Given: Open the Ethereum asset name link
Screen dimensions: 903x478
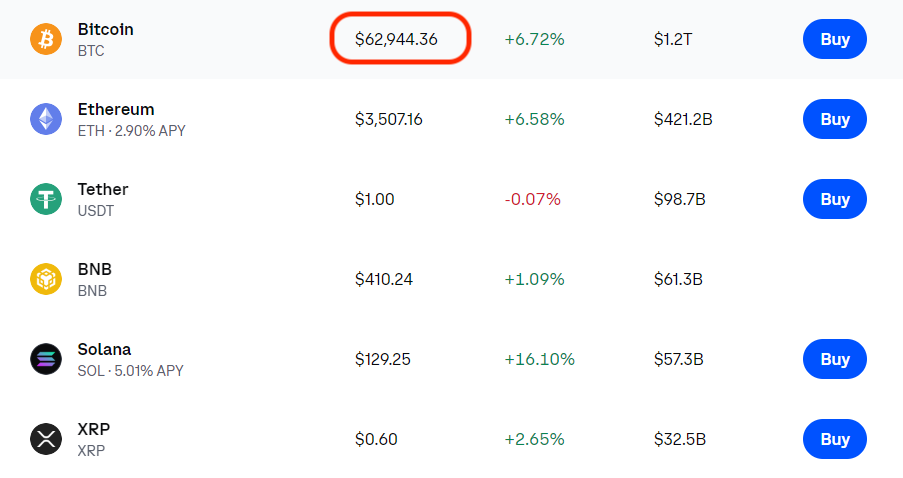Looking at the screenshot, I should coord(115,110).
